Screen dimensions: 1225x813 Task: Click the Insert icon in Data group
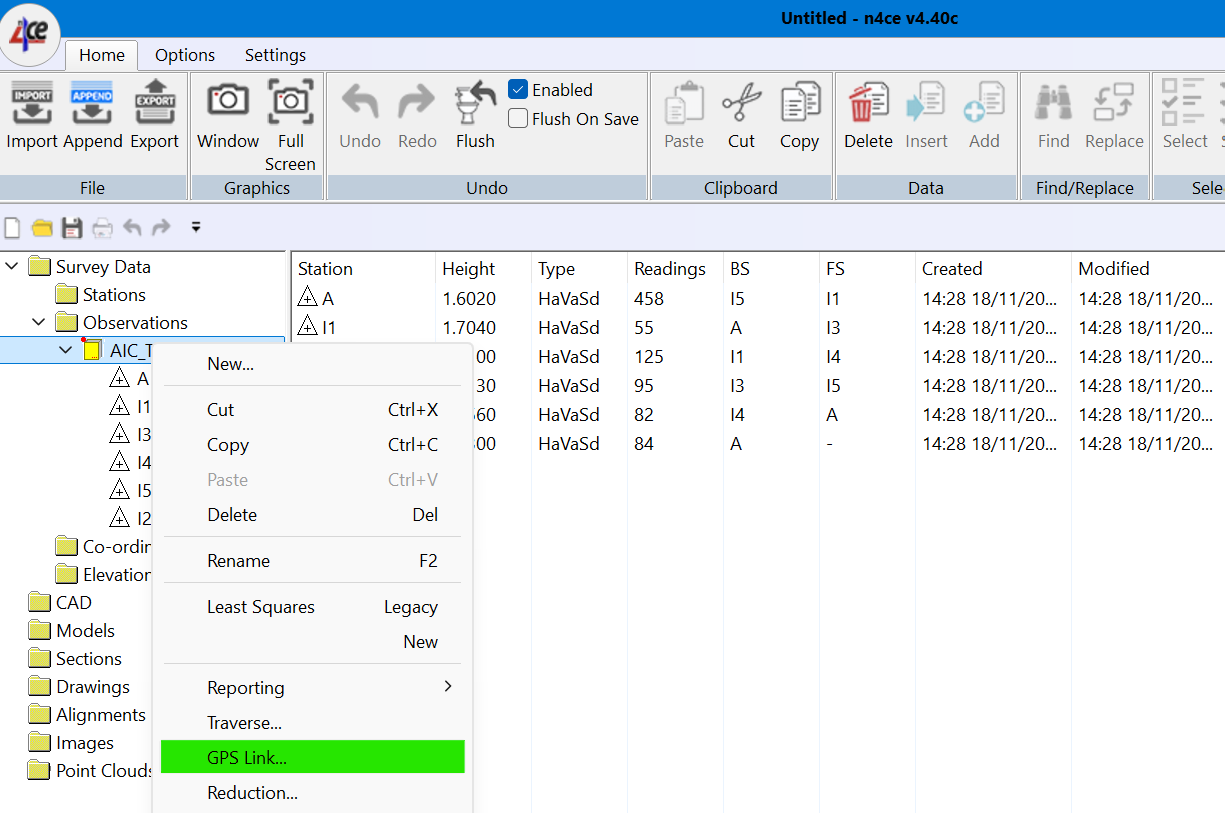926,101
